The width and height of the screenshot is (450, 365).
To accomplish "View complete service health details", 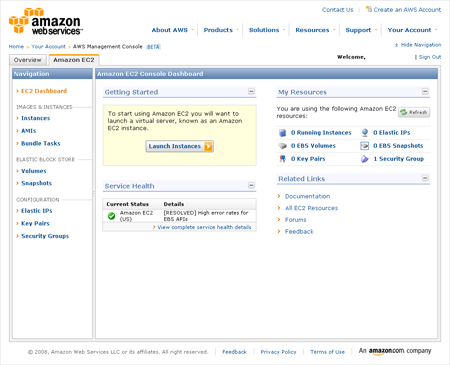I will [204, 227].
